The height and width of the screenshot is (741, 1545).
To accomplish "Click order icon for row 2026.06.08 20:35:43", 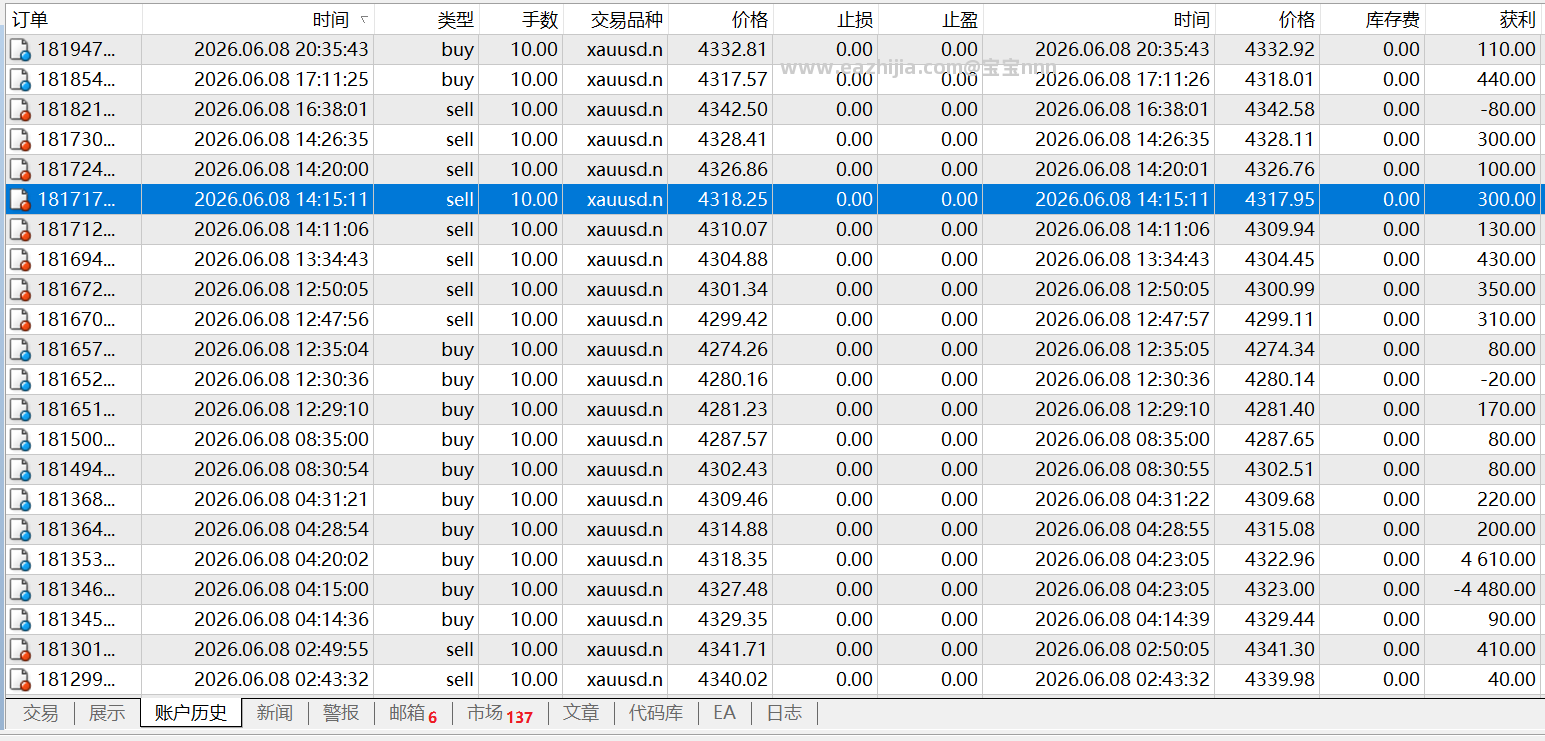I will 20,50.
